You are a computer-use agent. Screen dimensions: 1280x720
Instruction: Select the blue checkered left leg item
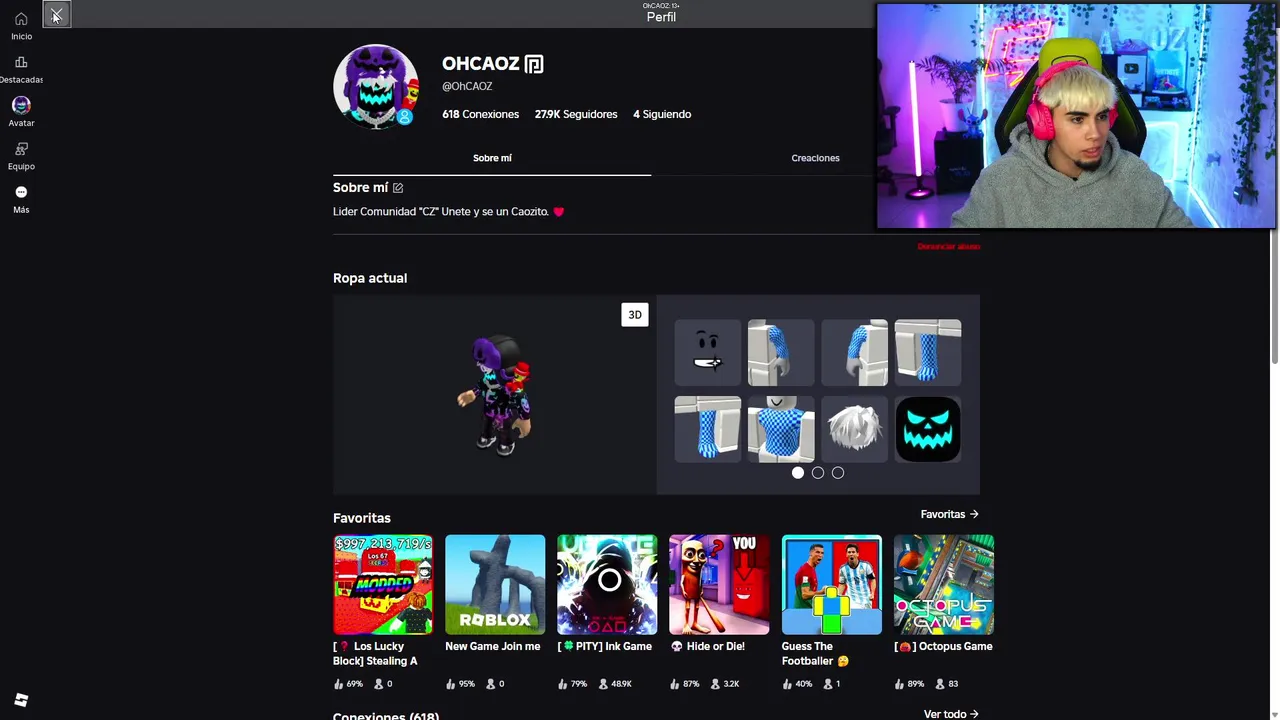coord(928,352)
